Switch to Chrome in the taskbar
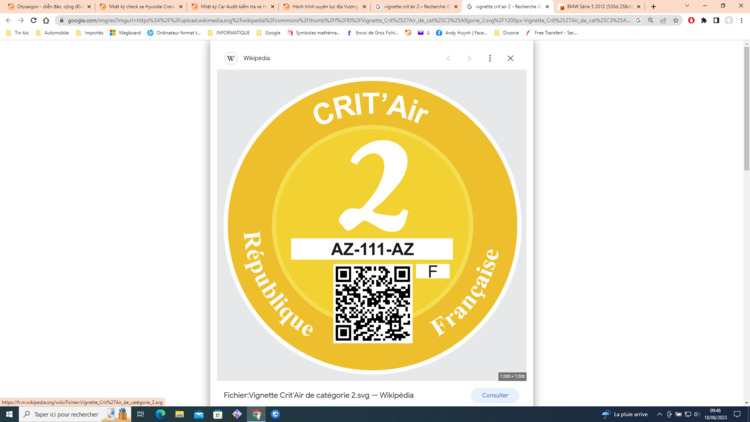 256,414
